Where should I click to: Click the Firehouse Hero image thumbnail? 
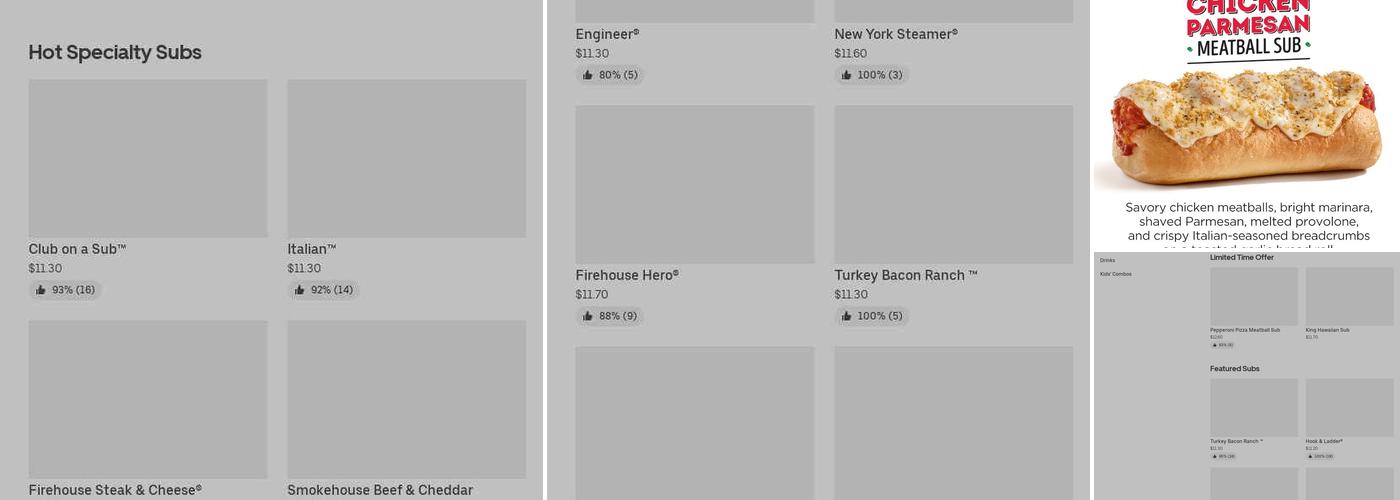[x=694, y=184]
